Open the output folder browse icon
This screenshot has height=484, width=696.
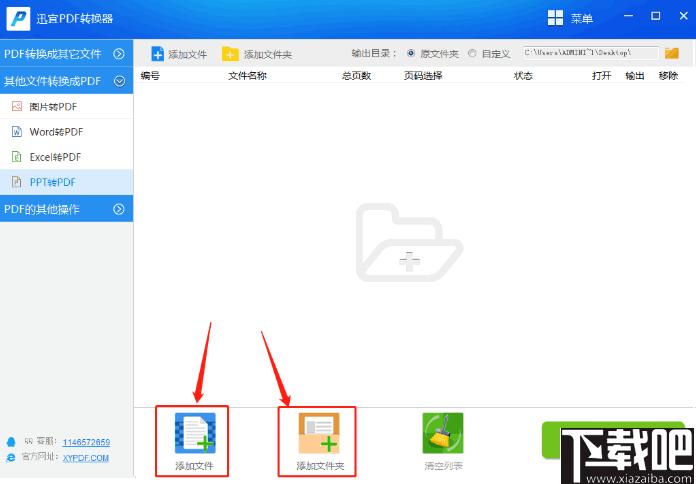[672, 53]
